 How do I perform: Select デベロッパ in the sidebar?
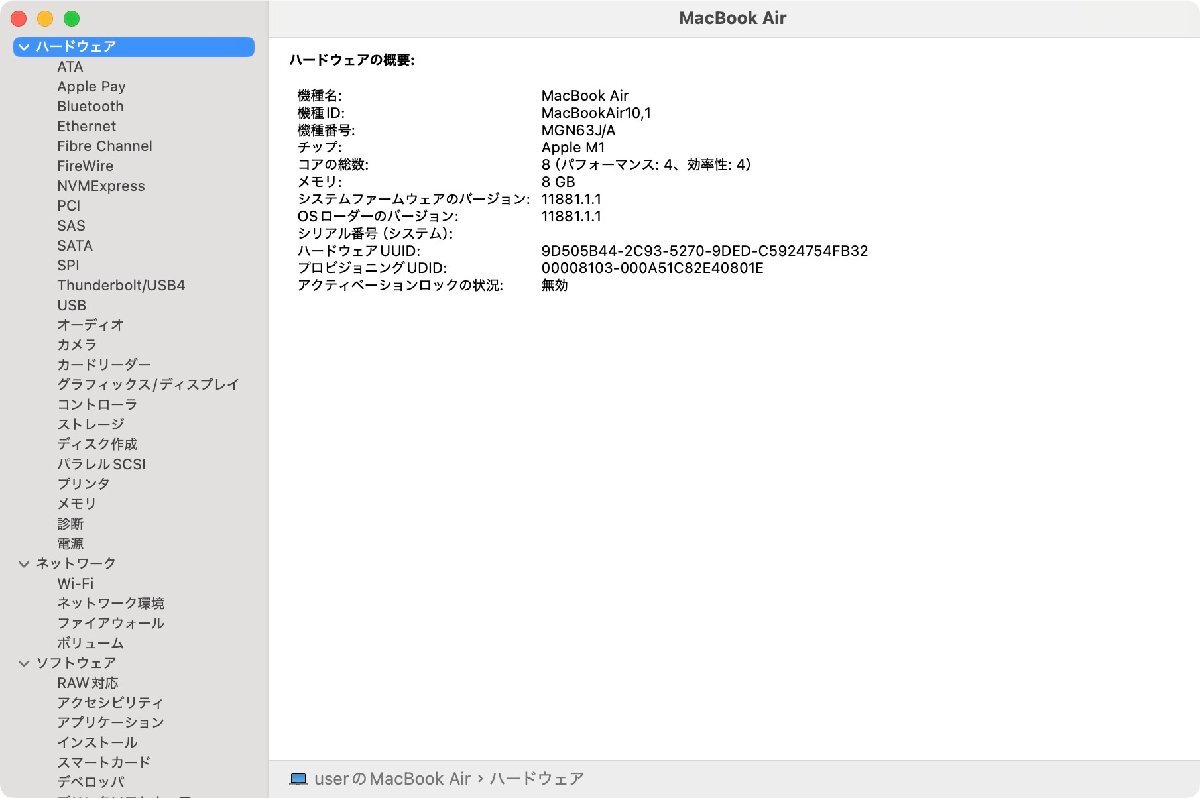(91, 782)
